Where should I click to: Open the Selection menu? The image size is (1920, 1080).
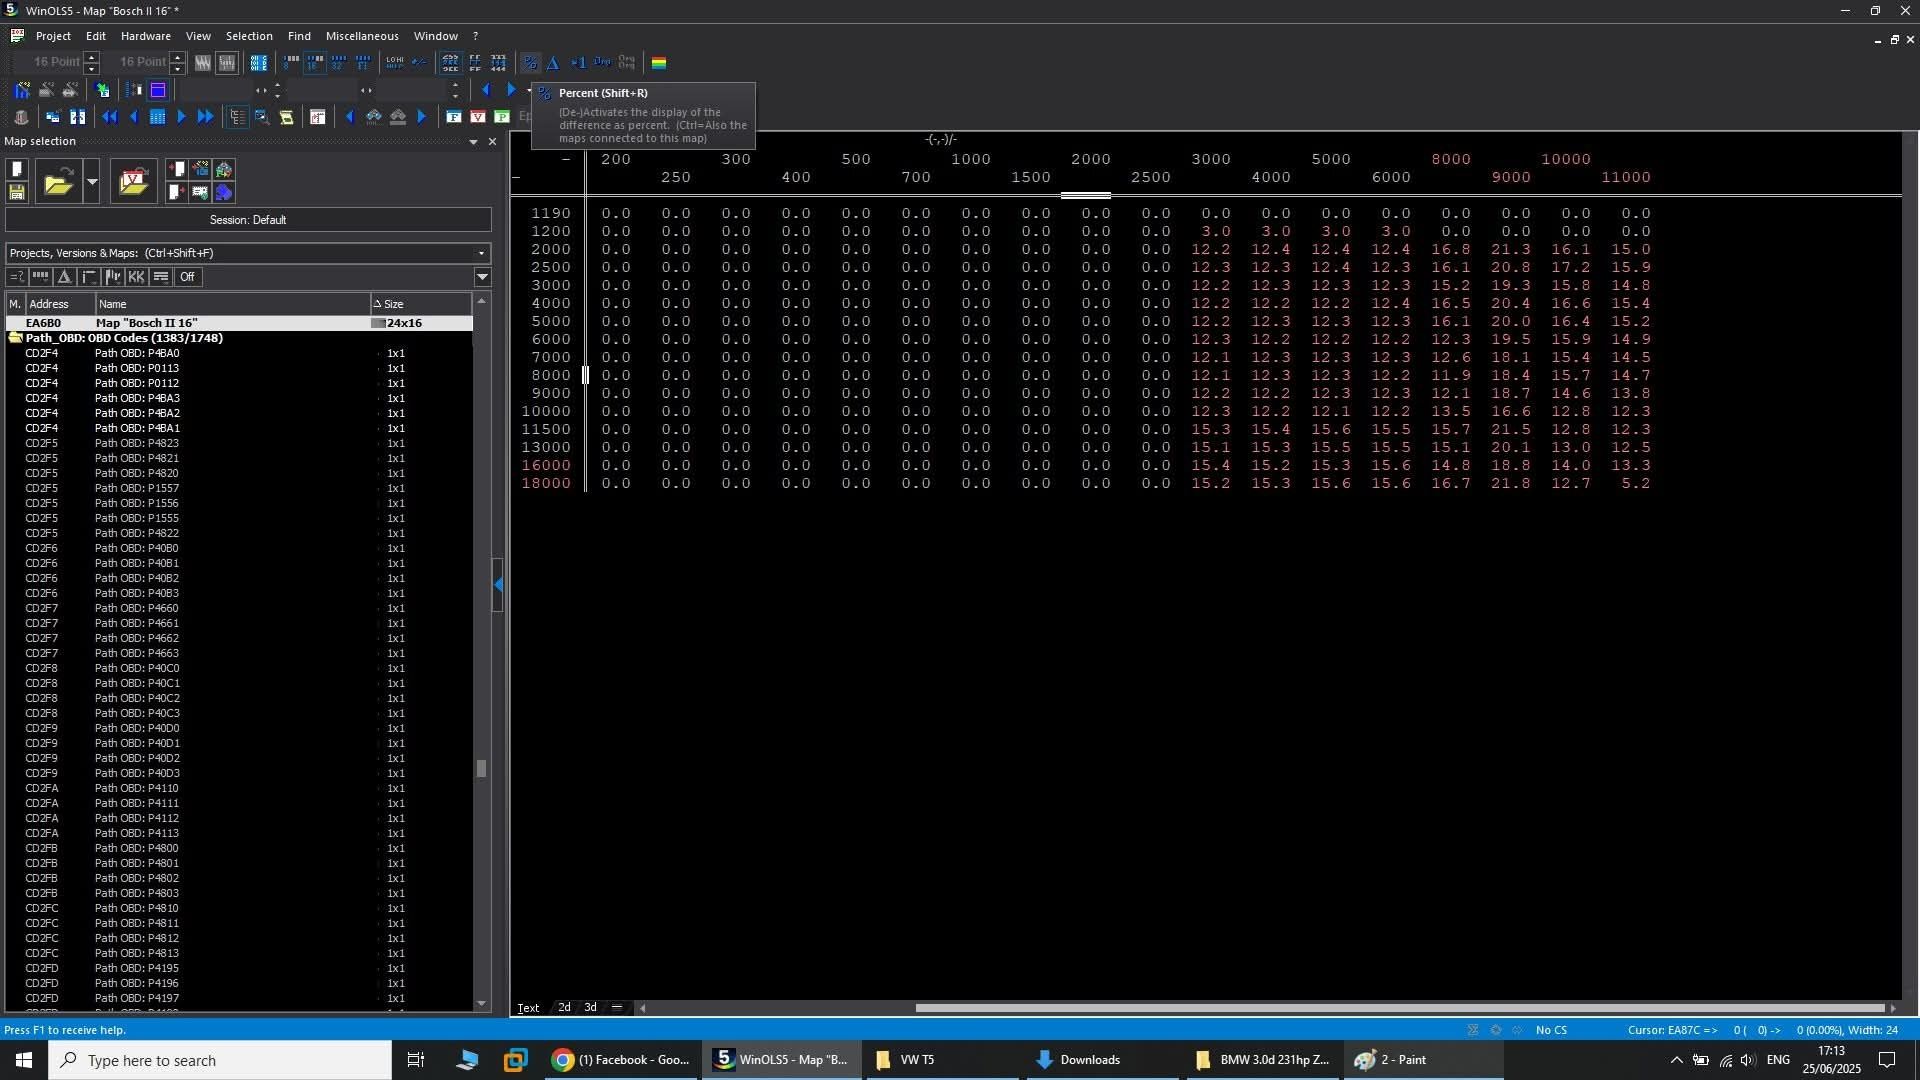(x=249, y=36)
